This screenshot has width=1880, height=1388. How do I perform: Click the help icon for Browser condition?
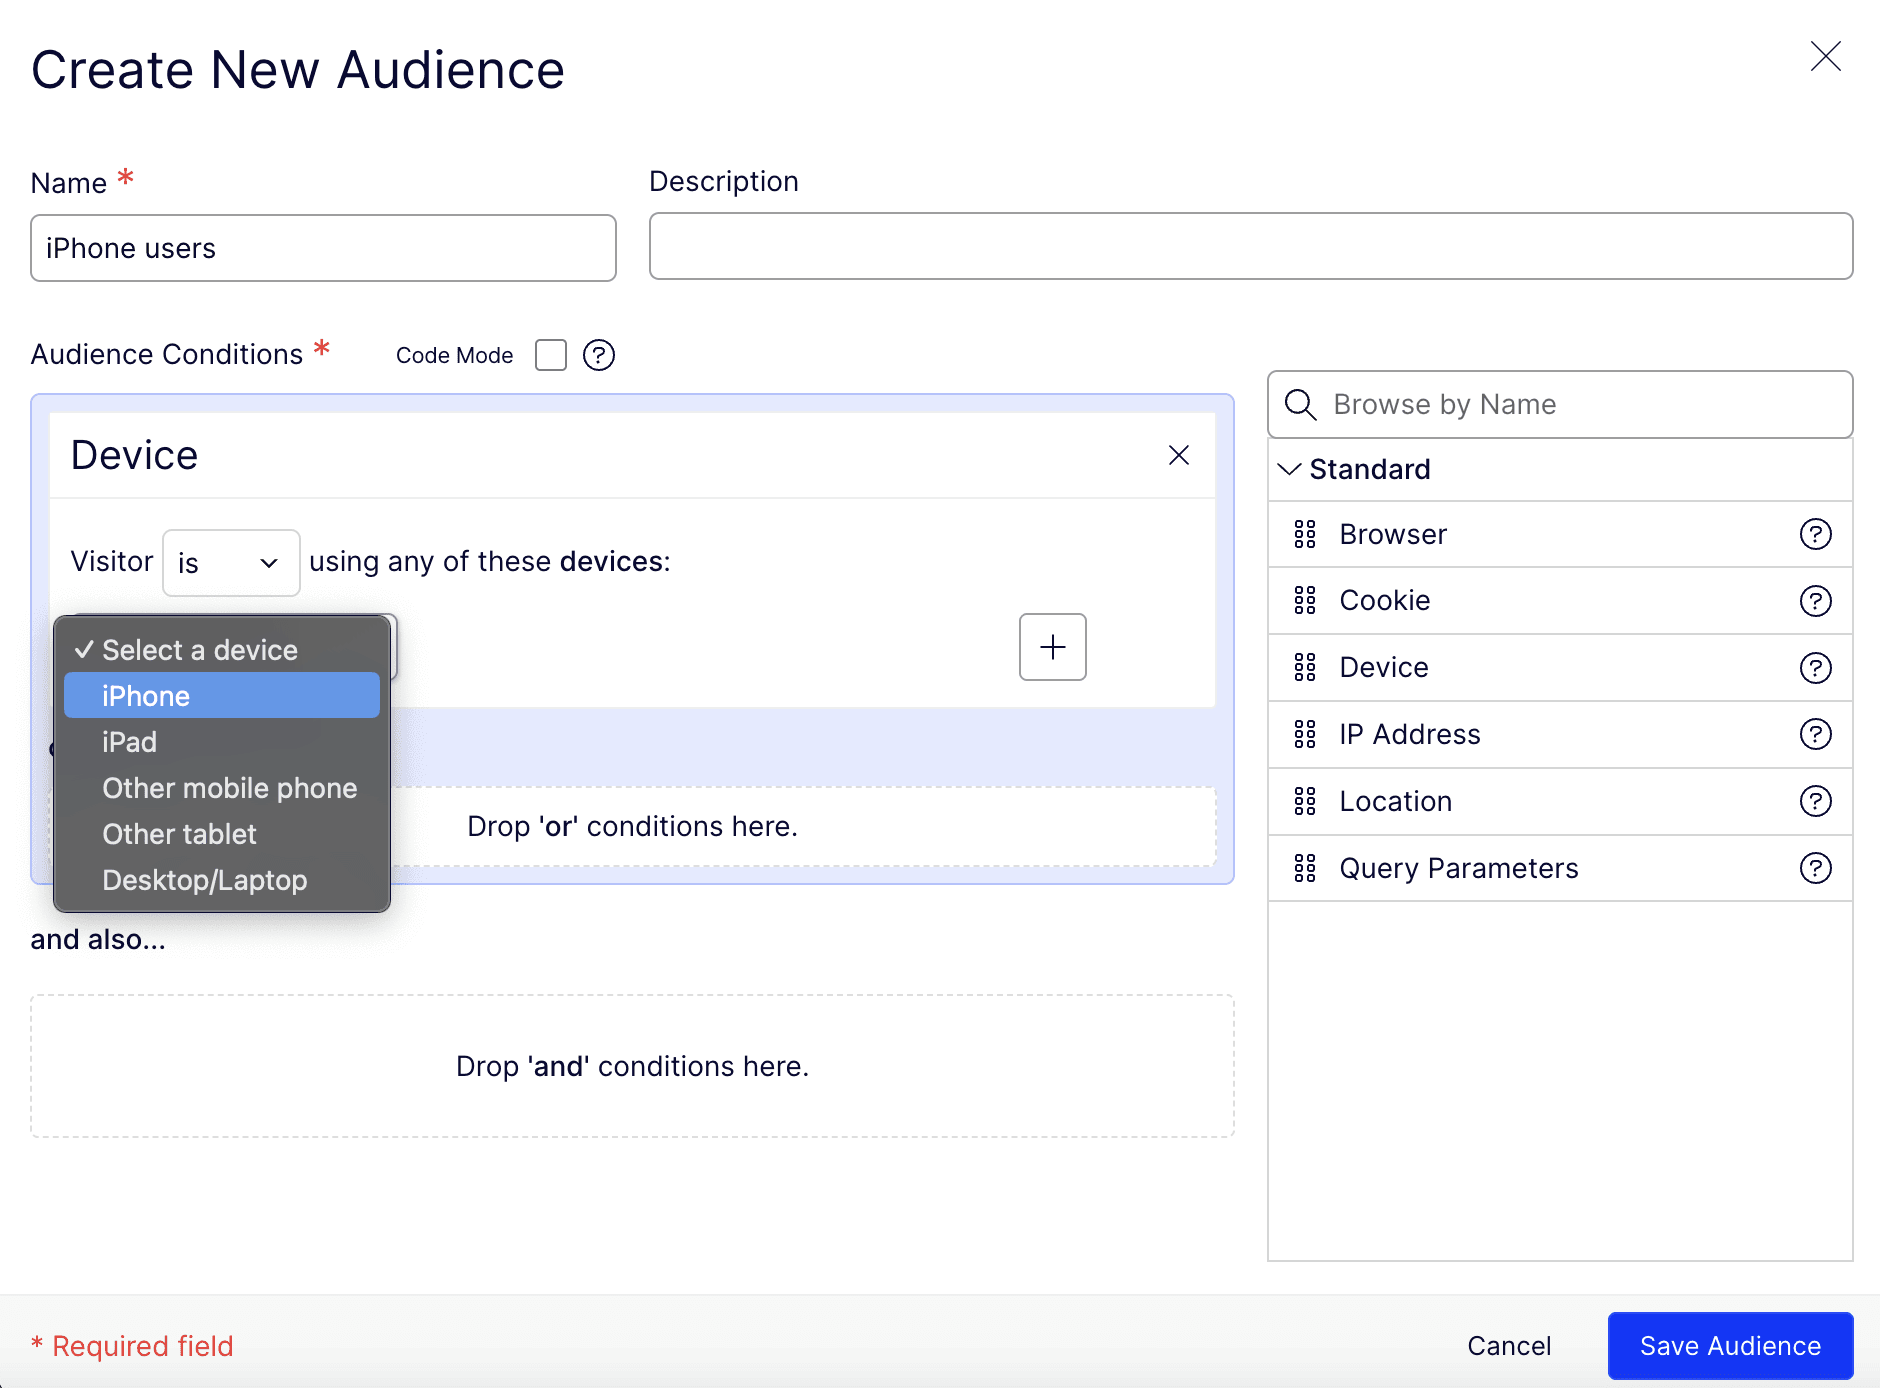click(x=1815, y=534)
